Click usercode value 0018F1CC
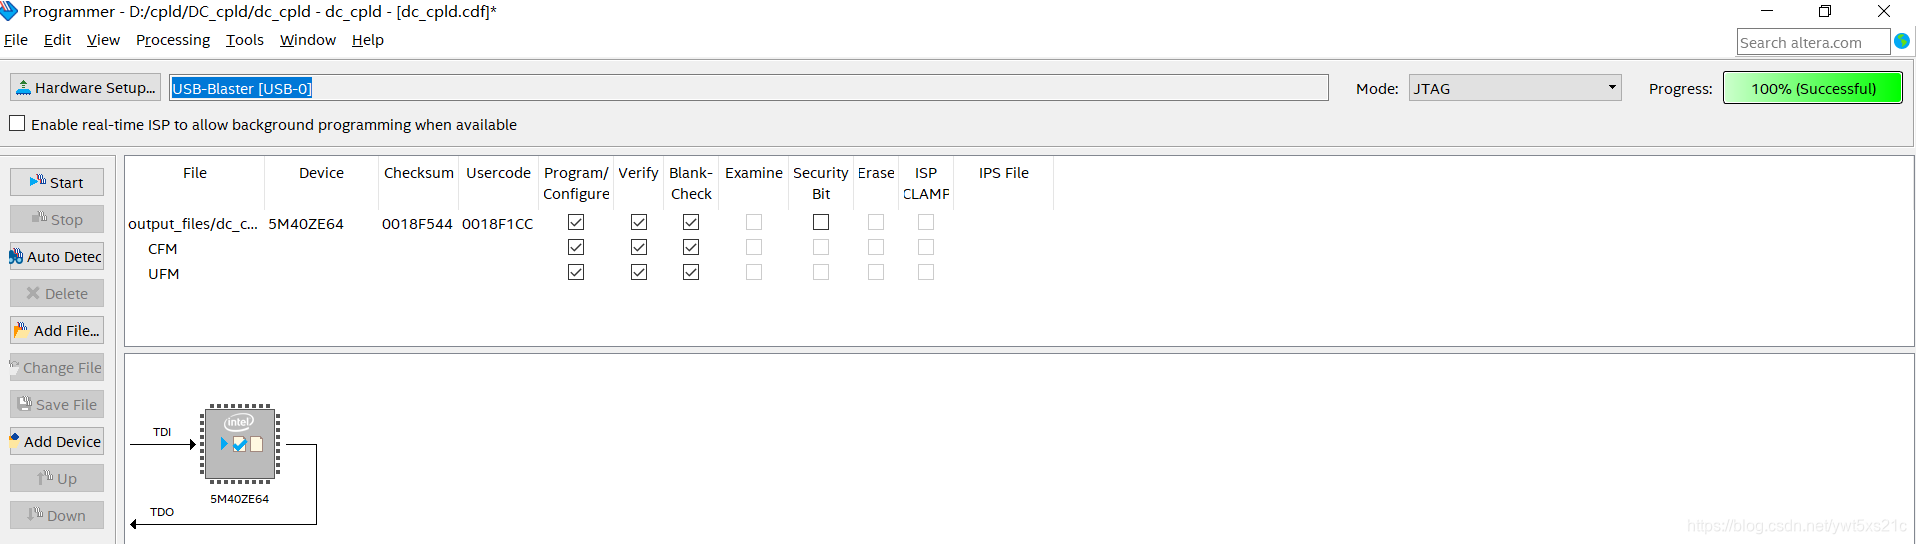 498,224
